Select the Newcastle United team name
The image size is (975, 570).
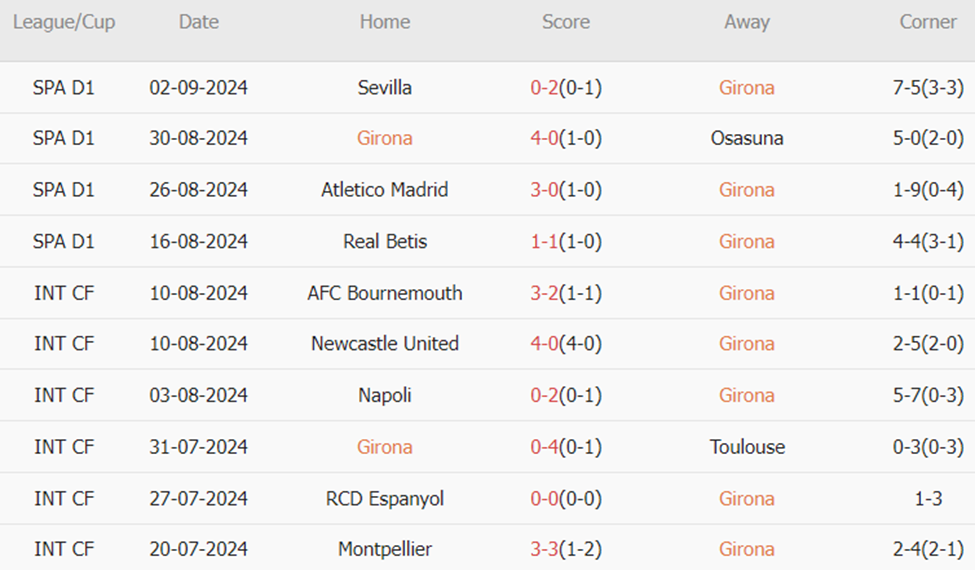coord(385,344)
